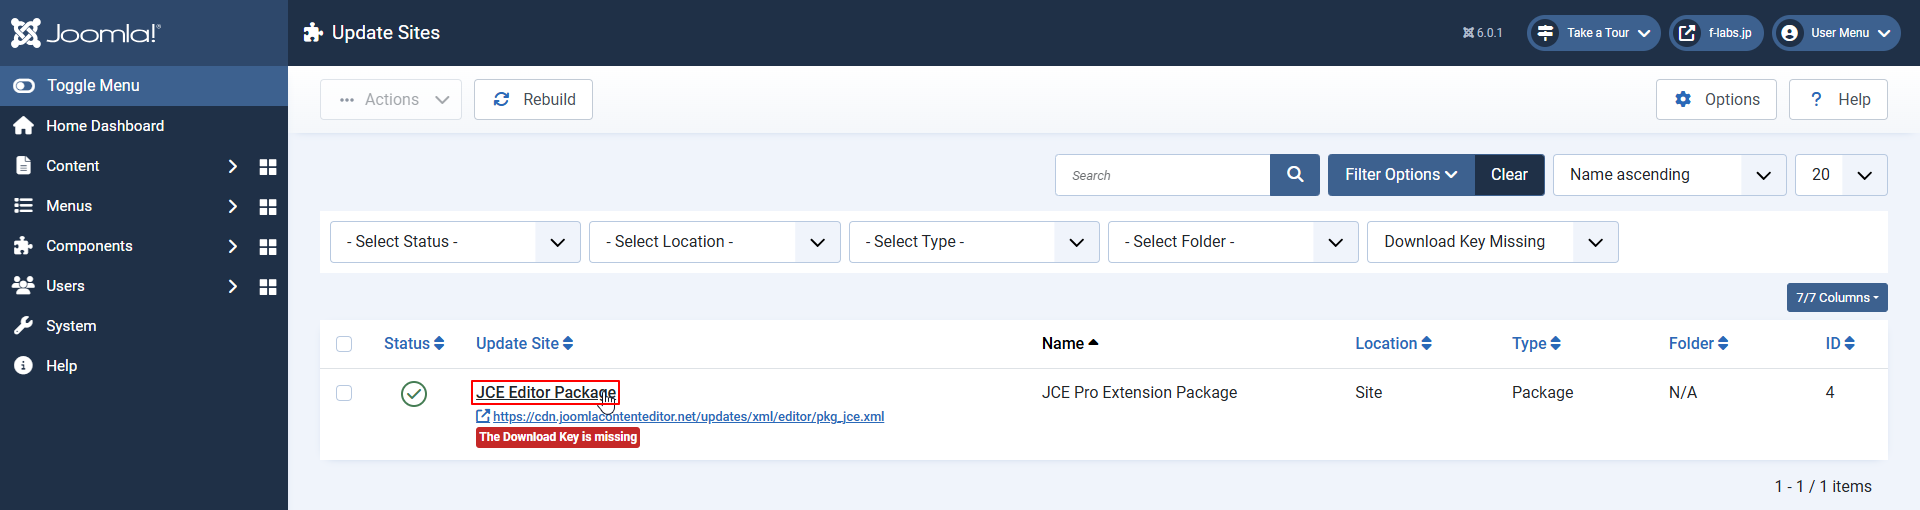The width and height of the screenshot is (1920, 510).
Task: Click the Joomla logo
Action: click(85, 33)
